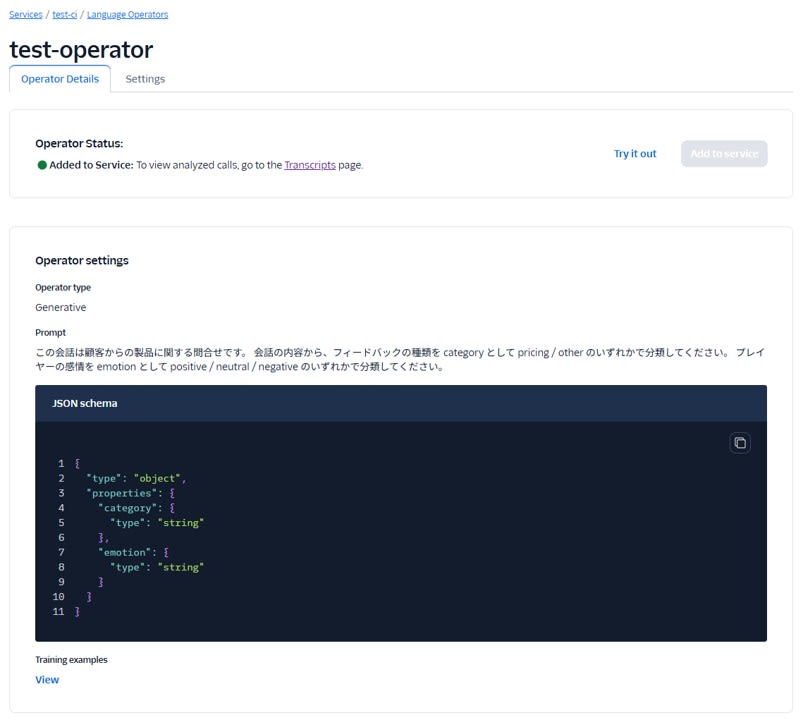
Task: Copy the JSON schema with the copy icon
Action: click(740, 443)
